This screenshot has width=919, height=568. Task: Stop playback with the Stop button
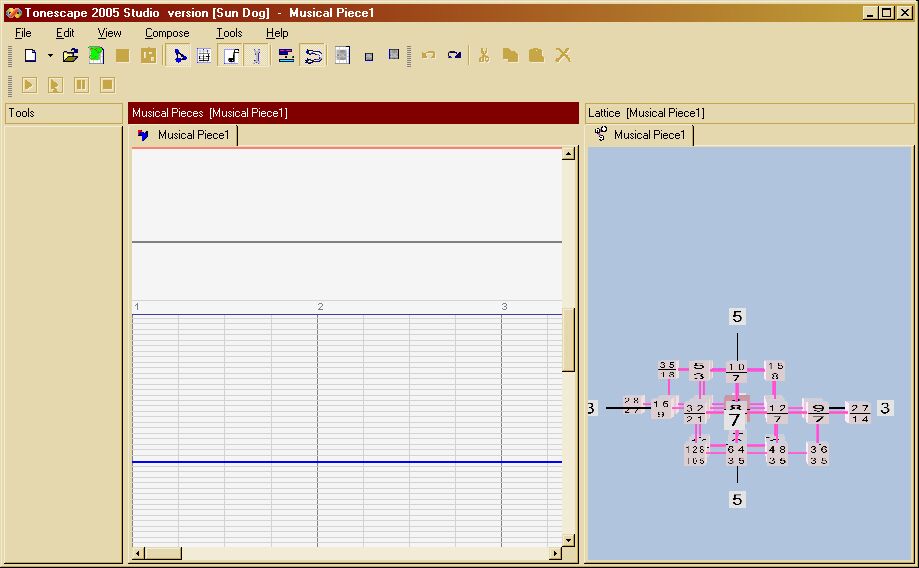107,85
